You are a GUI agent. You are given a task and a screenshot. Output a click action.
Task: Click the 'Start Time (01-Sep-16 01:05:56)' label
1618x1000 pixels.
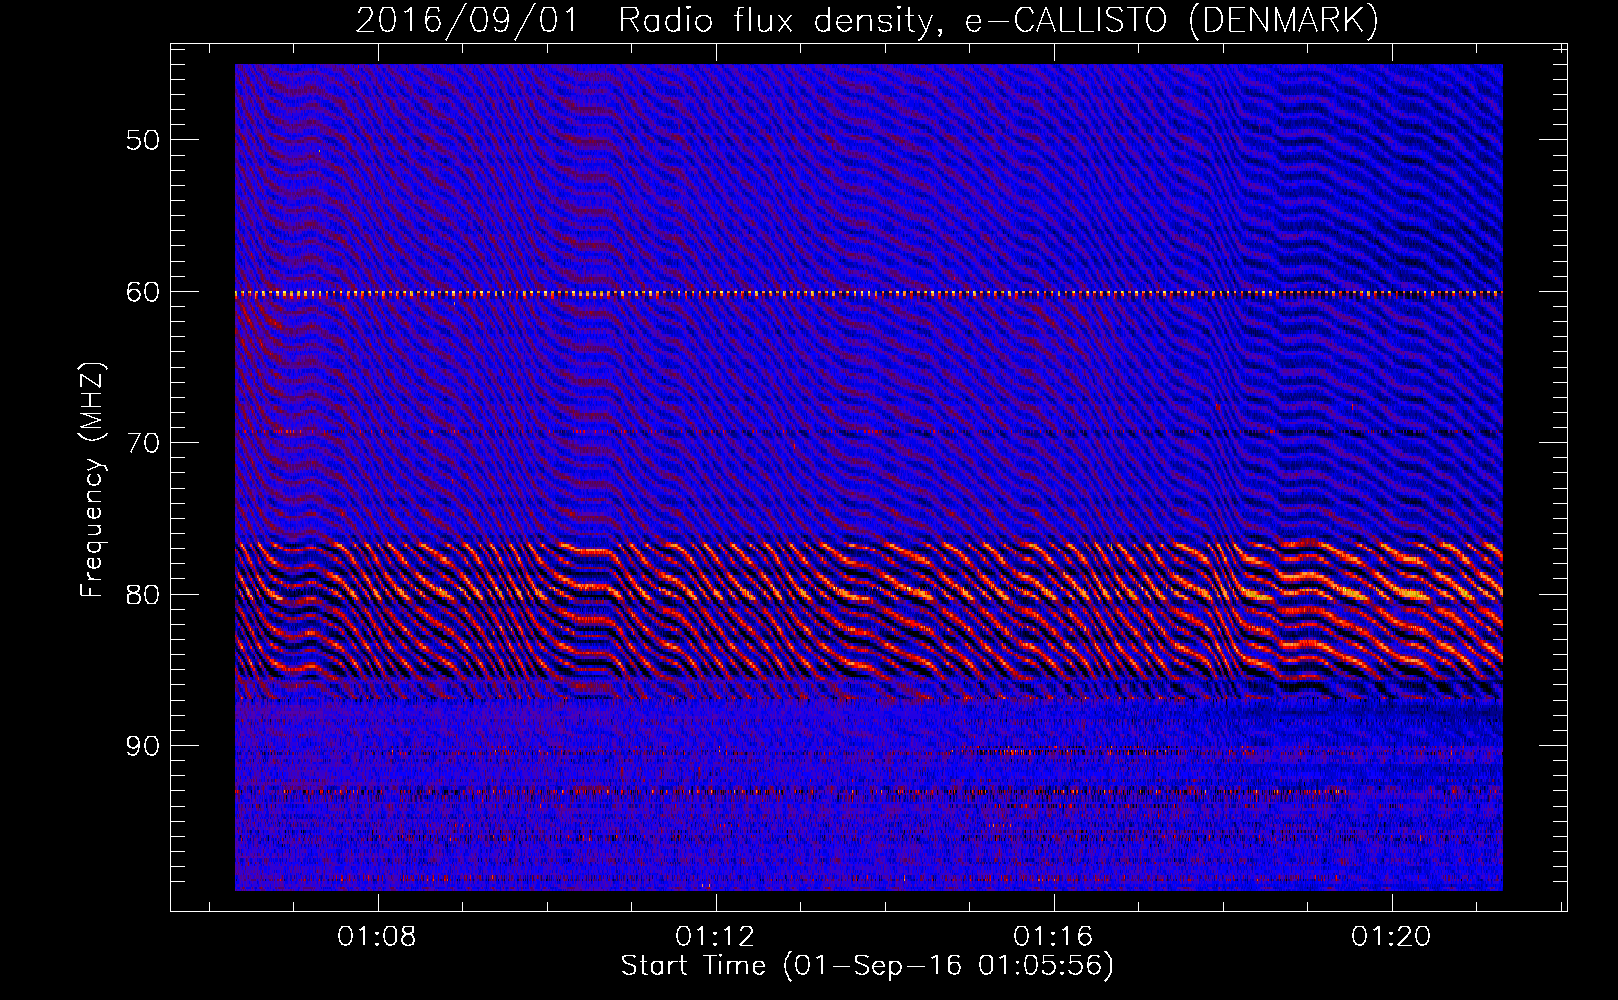pyautogui.click(x=867, y=966)
